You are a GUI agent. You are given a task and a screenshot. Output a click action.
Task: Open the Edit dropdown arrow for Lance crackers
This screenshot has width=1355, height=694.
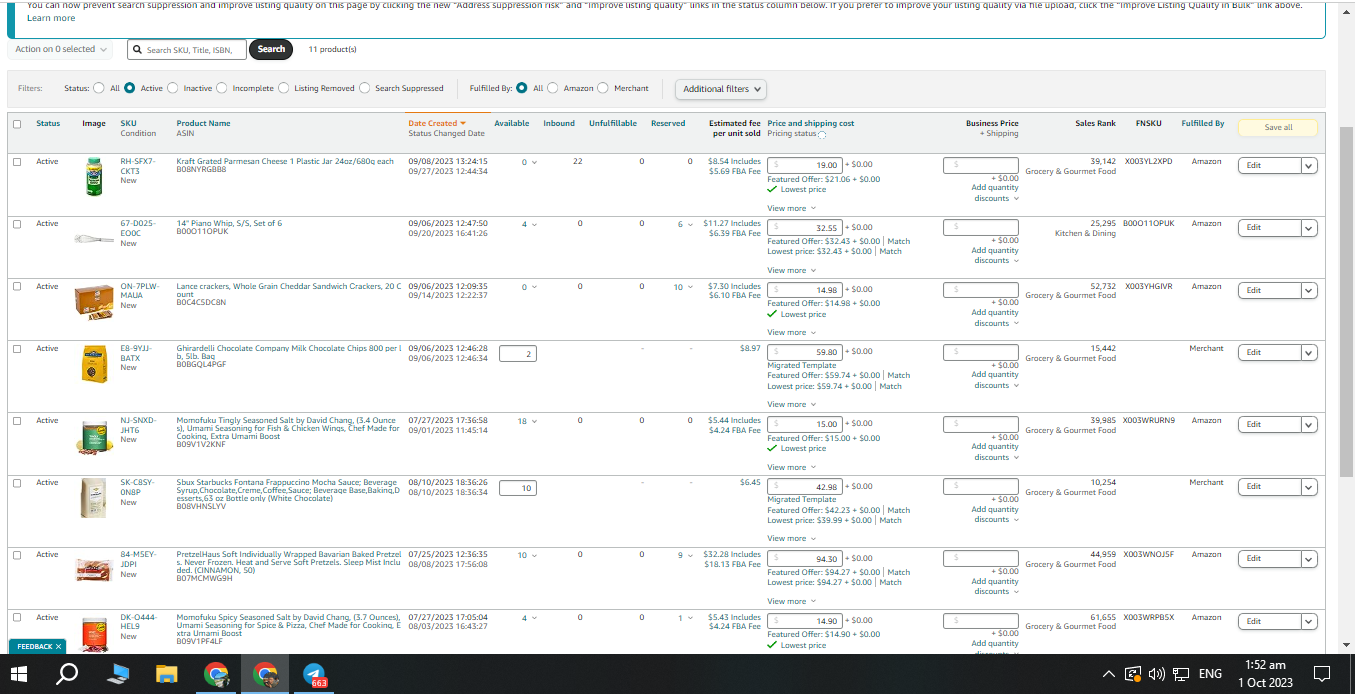tap(1309, 291)
